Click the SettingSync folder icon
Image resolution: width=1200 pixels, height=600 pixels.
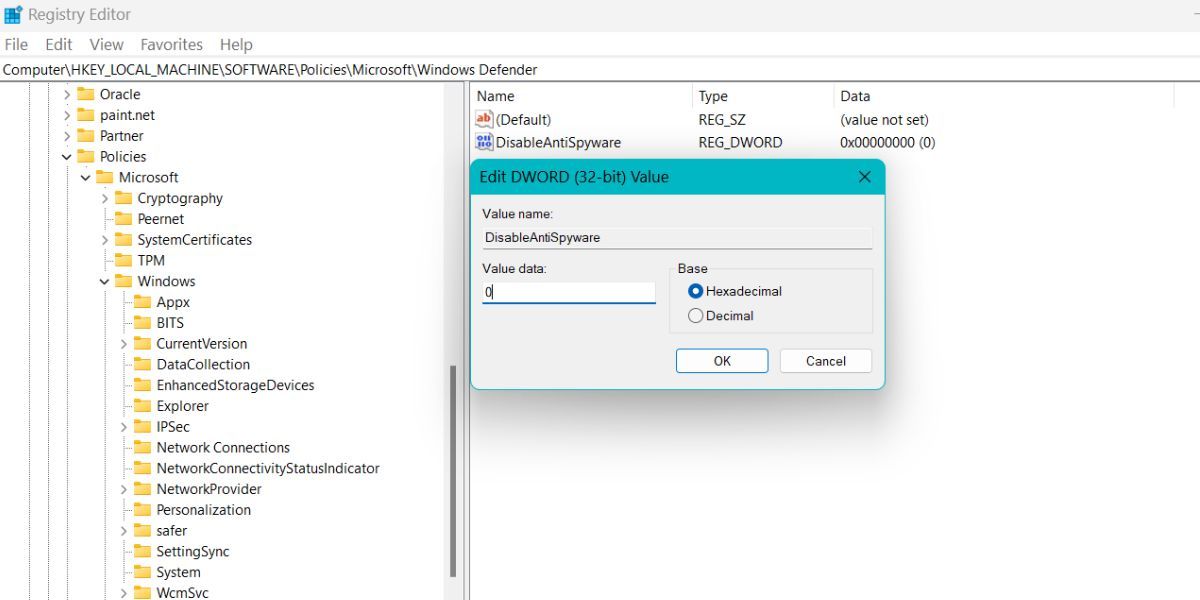(x=141, y=551)
